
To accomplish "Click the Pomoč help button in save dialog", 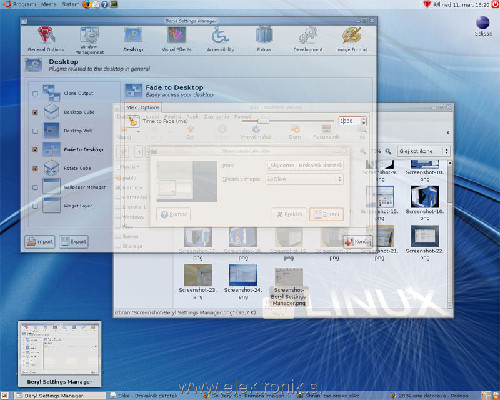I will coord(174,214).
